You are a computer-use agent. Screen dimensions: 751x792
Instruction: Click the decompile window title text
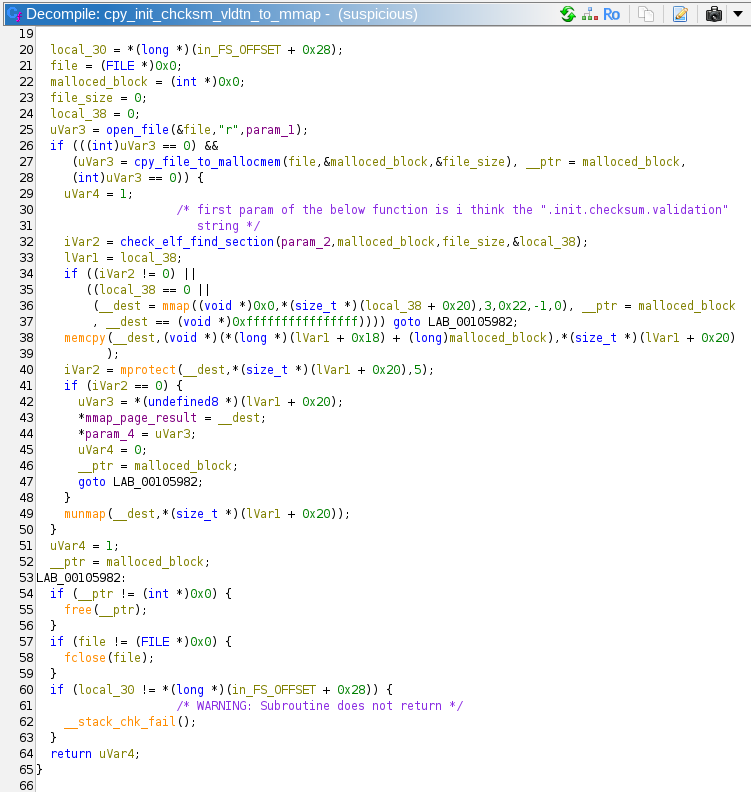(x=222, y=14)
